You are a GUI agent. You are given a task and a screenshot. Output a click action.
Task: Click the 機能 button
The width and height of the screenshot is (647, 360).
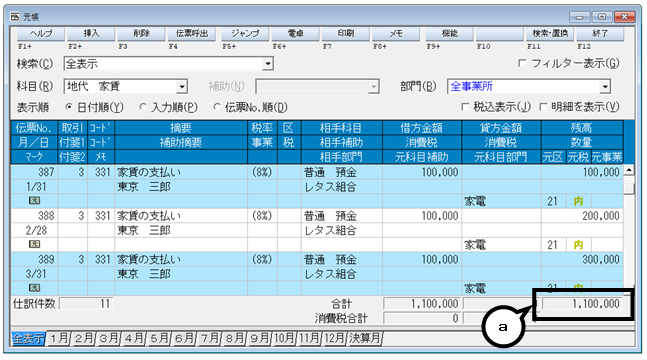coord(449,34)
